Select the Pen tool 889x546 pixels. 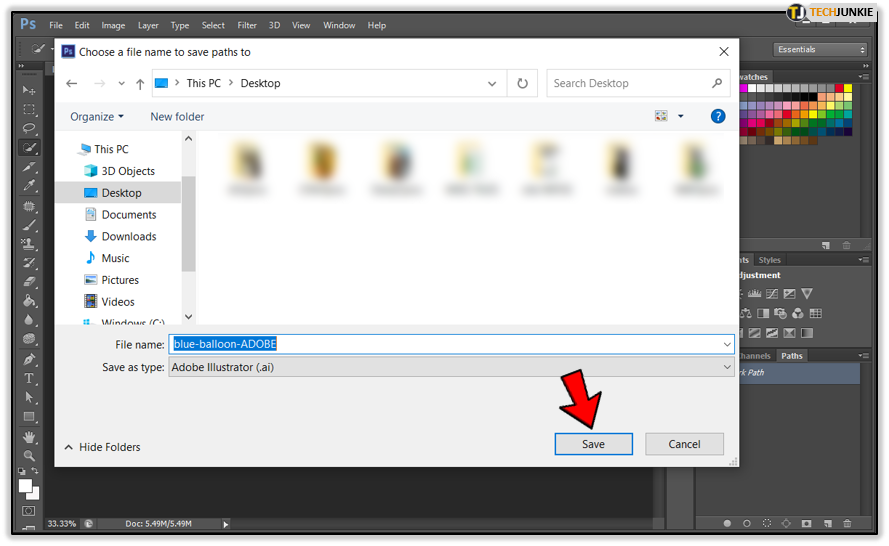click(29, 359)
